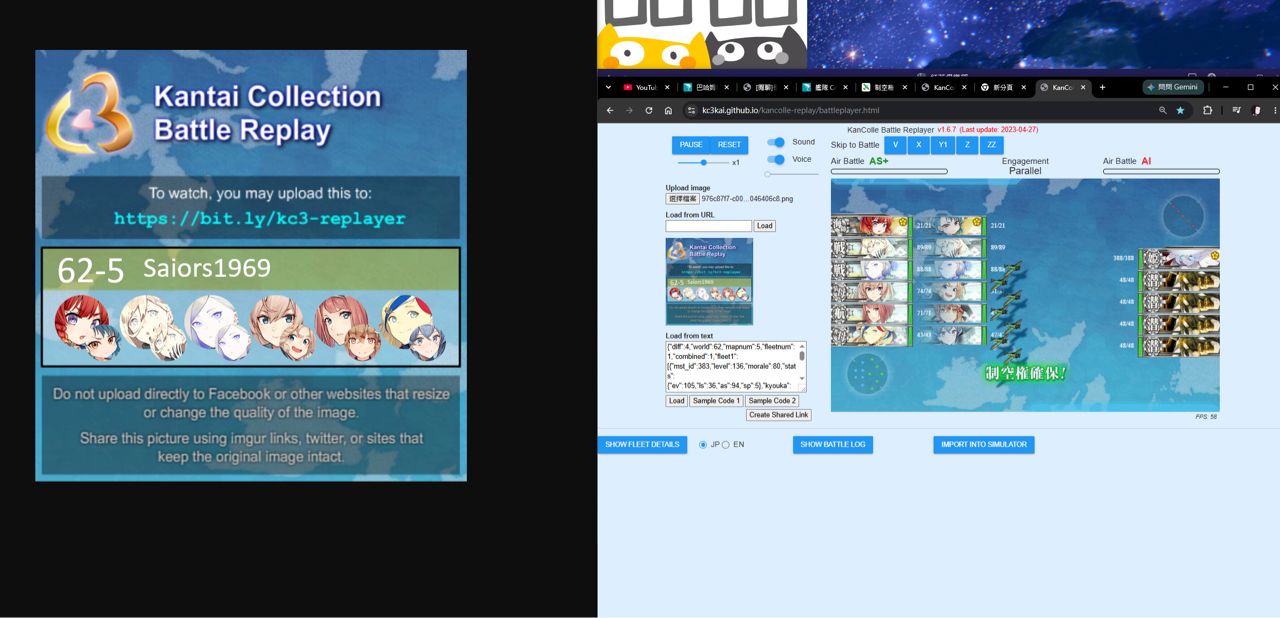Click the compass dial in the battle view
This screenshot has width=1280, height=618.
pyautogui.click(x=1184, y=215)
